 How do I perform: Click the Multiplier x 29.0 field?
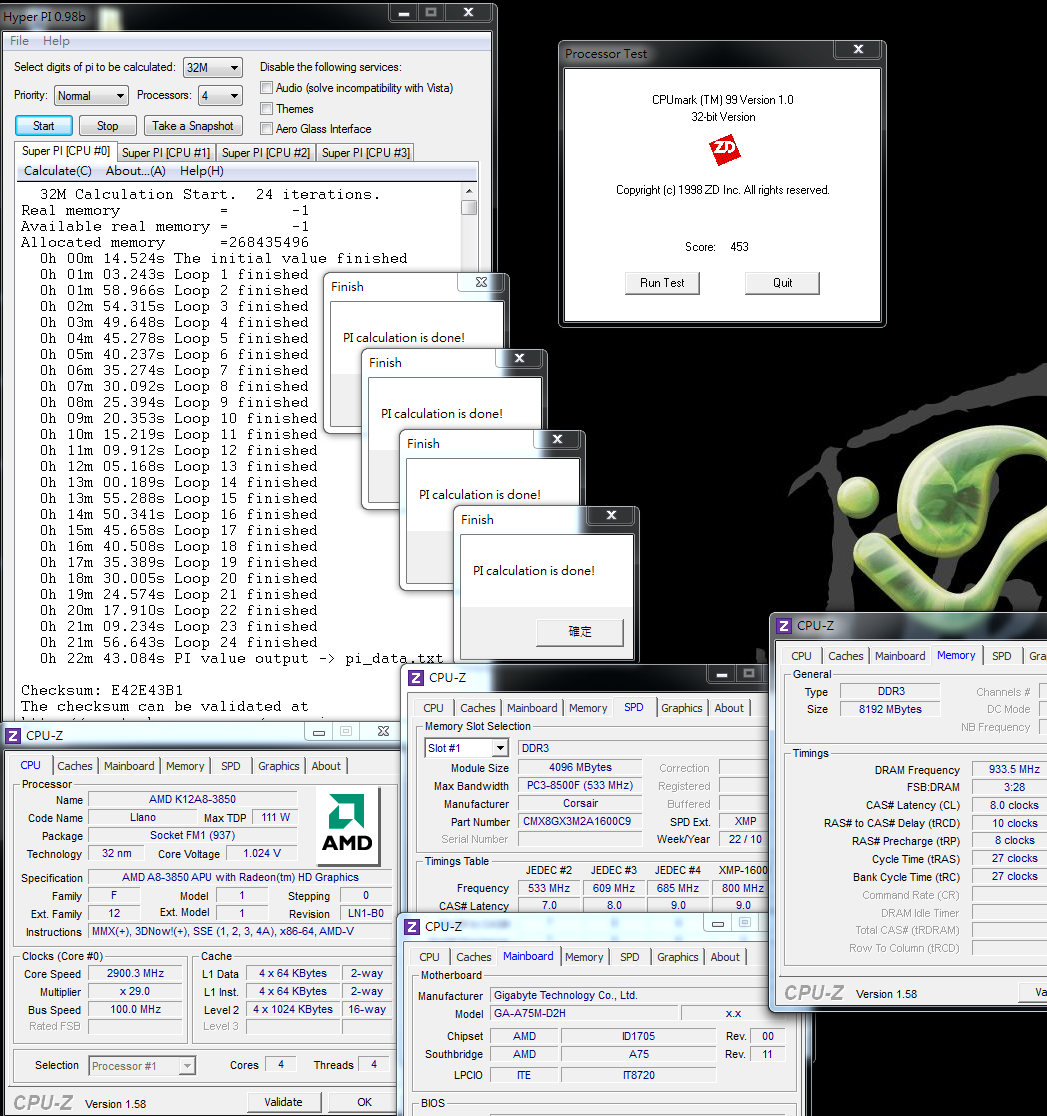[135, 991]
